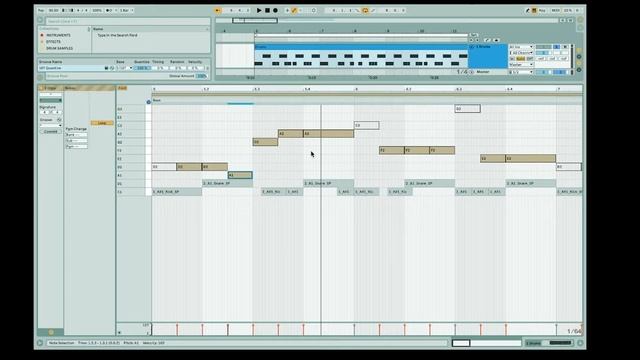Open the Master output routing dropdown
The width and height of the screenshot is (640, 360).
point(521,64)
